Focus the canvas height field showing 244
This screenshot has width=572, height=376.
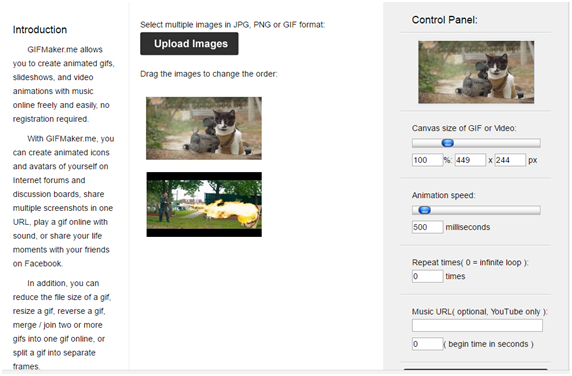point(510,160)
